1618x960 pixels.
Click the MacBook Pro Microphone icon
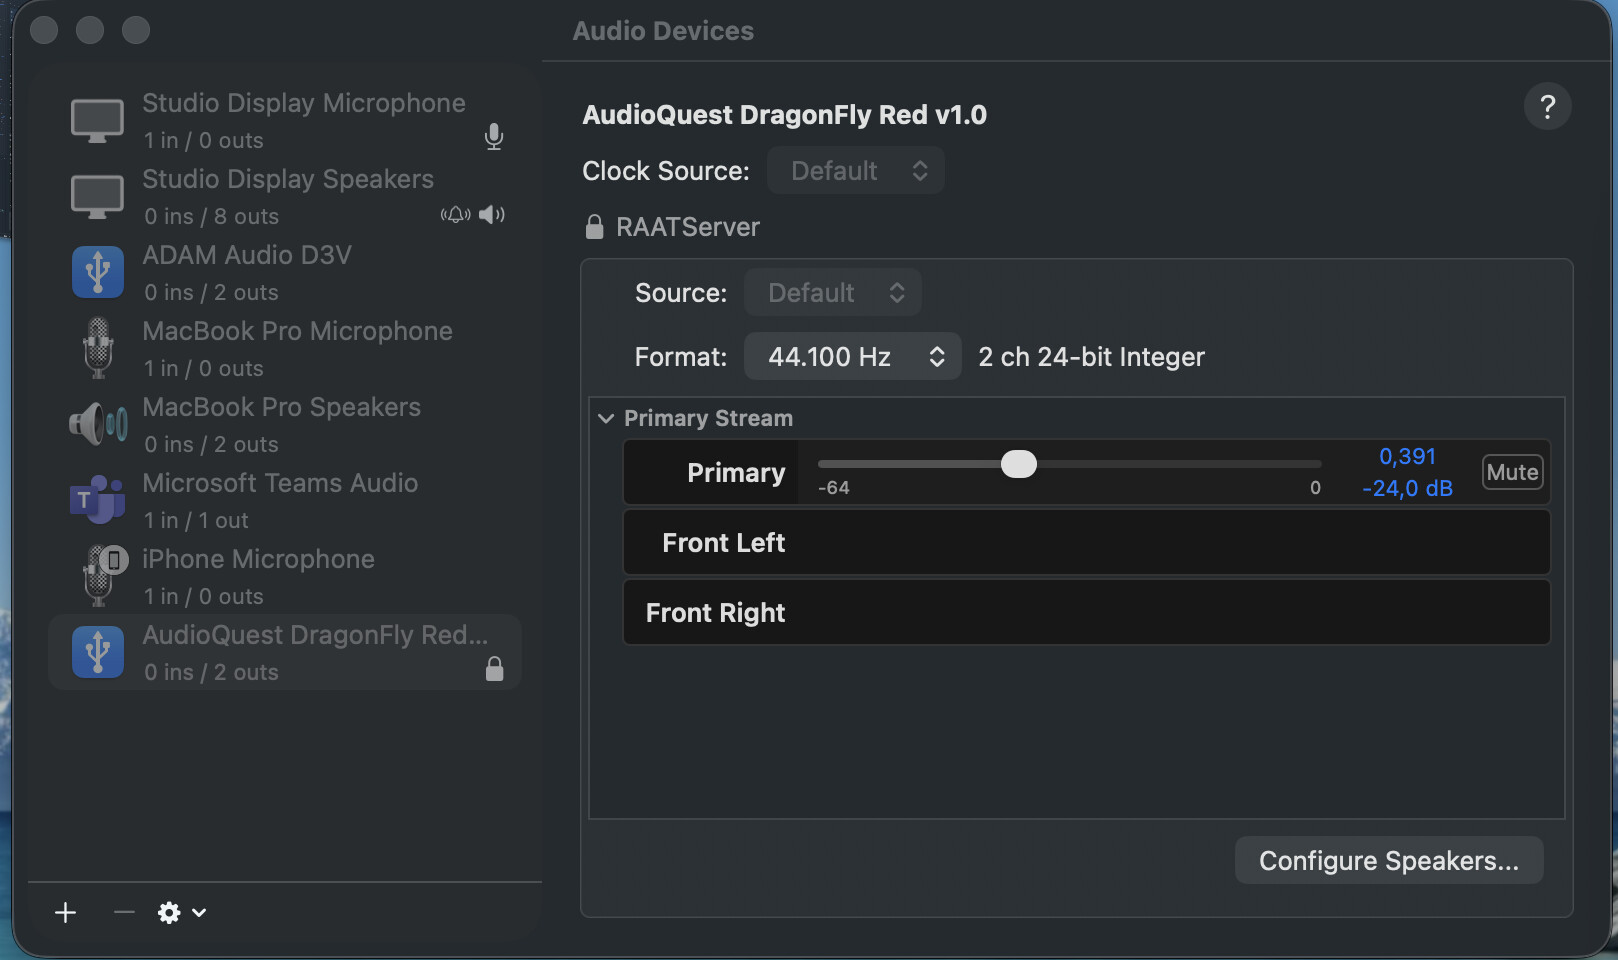(x=97, y=348)
